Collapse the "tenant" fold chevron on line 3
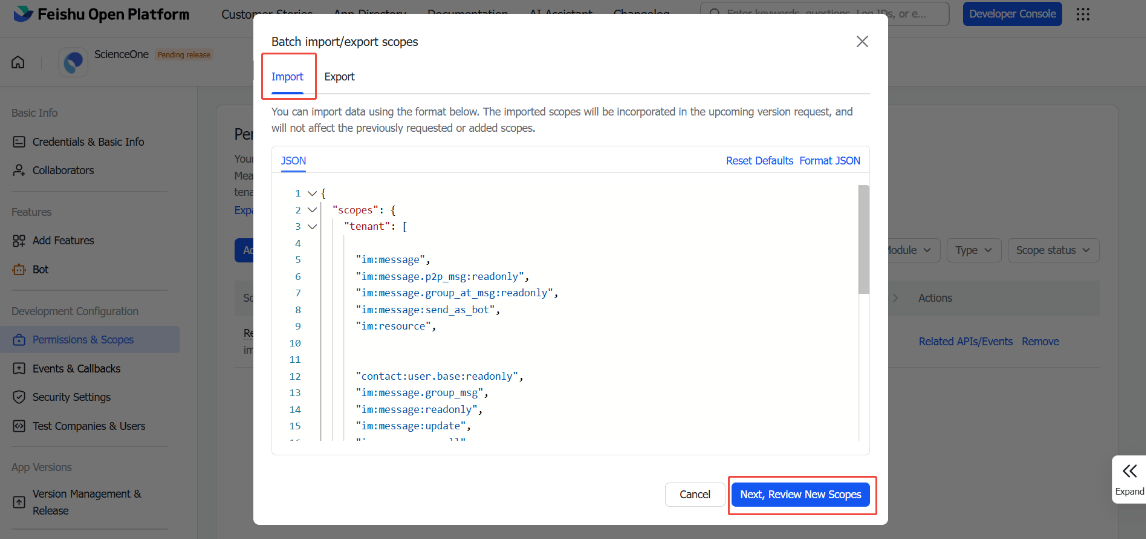The image size is (1146, 539). click(x=312, y=227)
